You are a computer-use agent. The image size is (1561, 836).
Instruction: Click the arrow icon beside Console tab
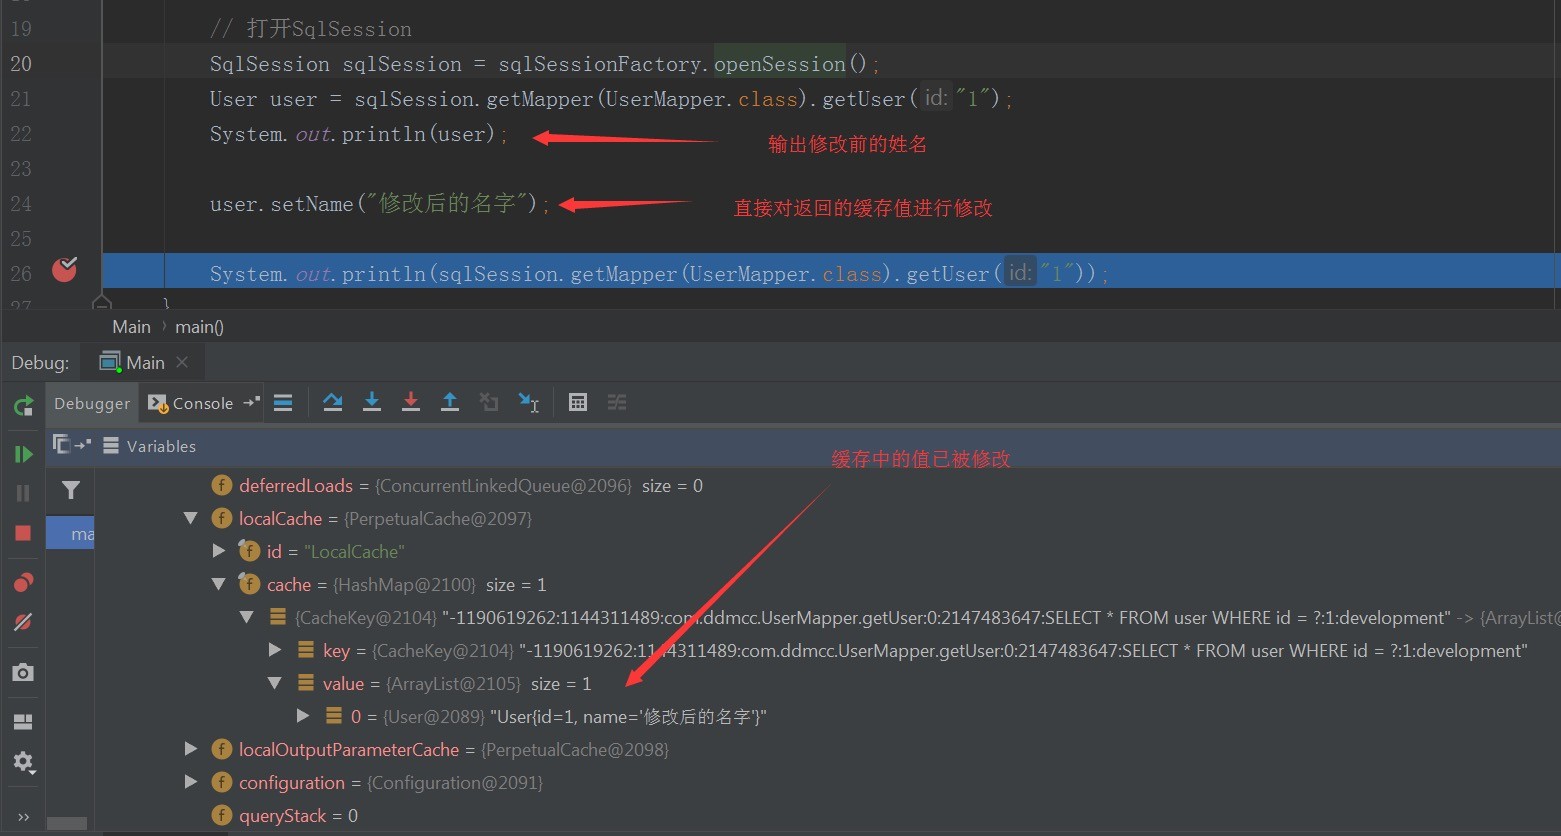point(251,402)
